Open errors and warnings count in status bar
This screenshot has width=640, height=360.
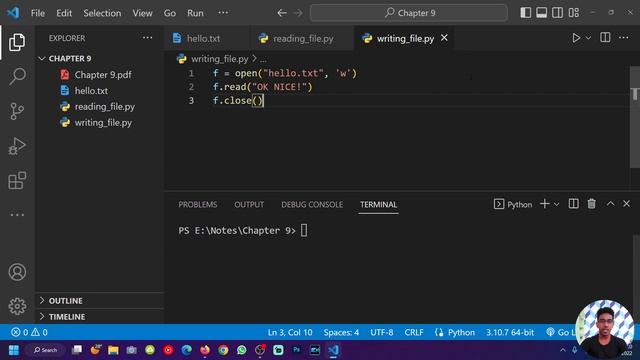click(x=29, y=332)
